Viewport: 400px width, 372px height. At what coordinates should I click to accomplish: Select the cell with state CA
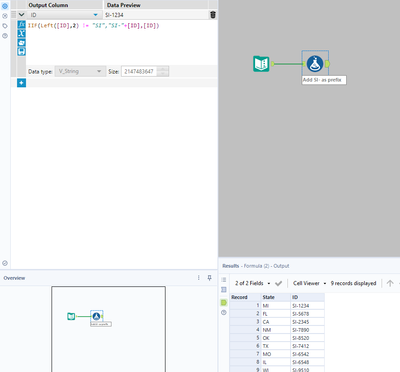point(275,322)
